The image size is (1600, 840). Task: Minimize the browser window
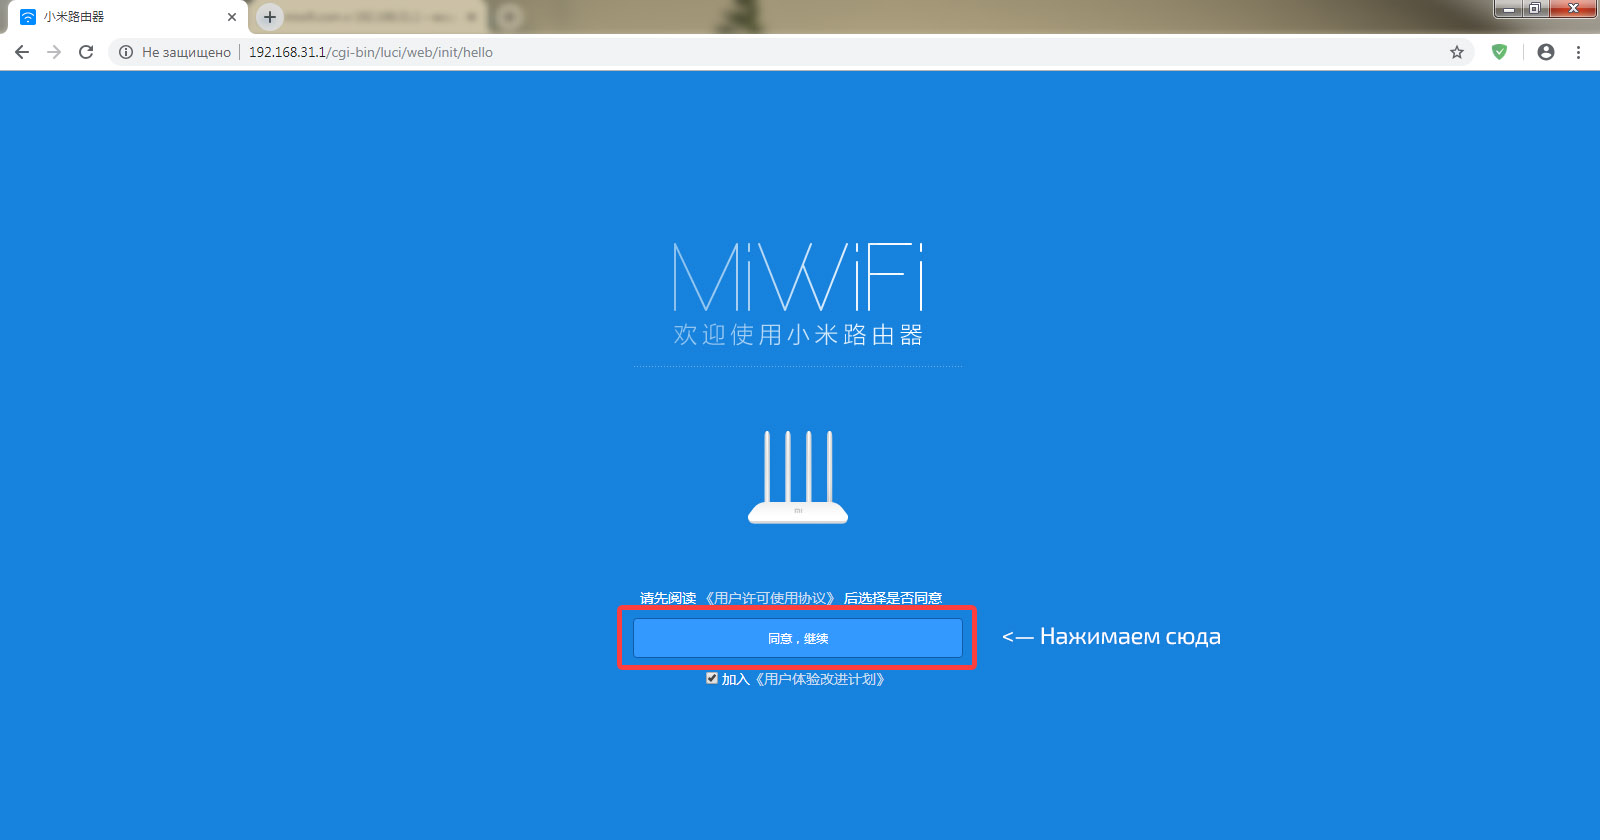tap(1510, 9)
